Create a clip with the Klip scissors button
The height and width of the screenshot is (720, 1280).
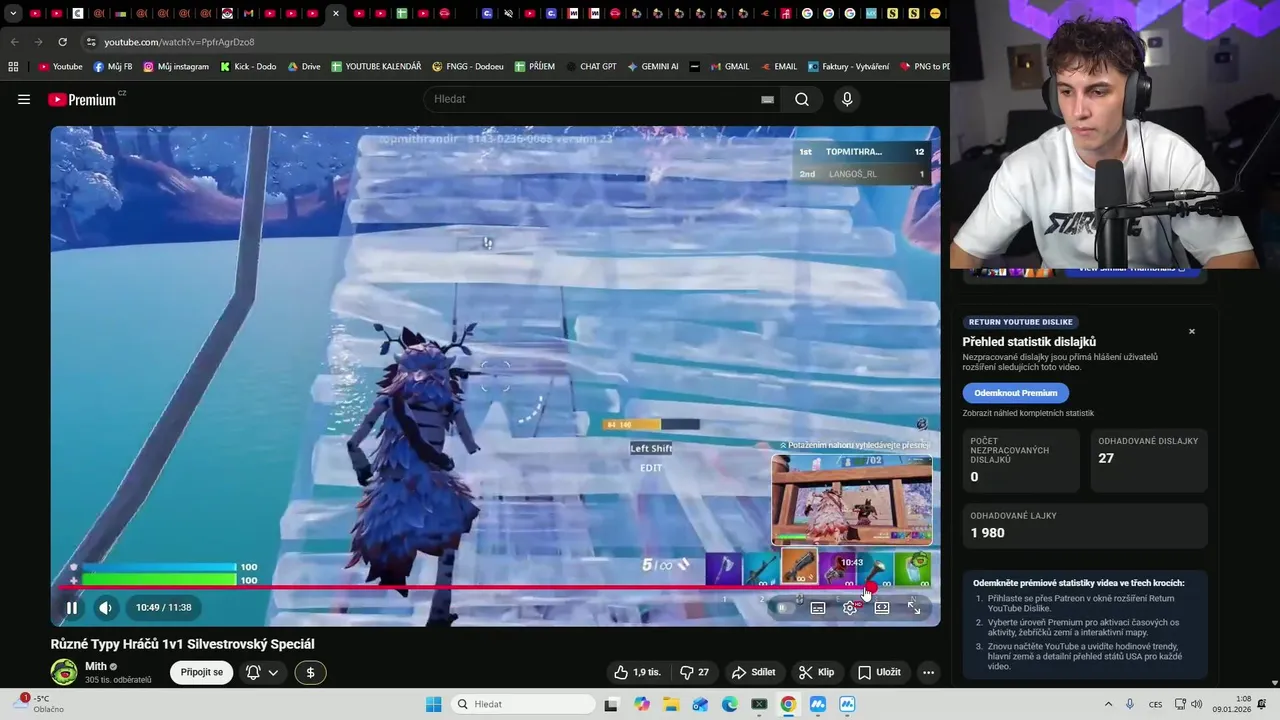(x=816, y=672)
